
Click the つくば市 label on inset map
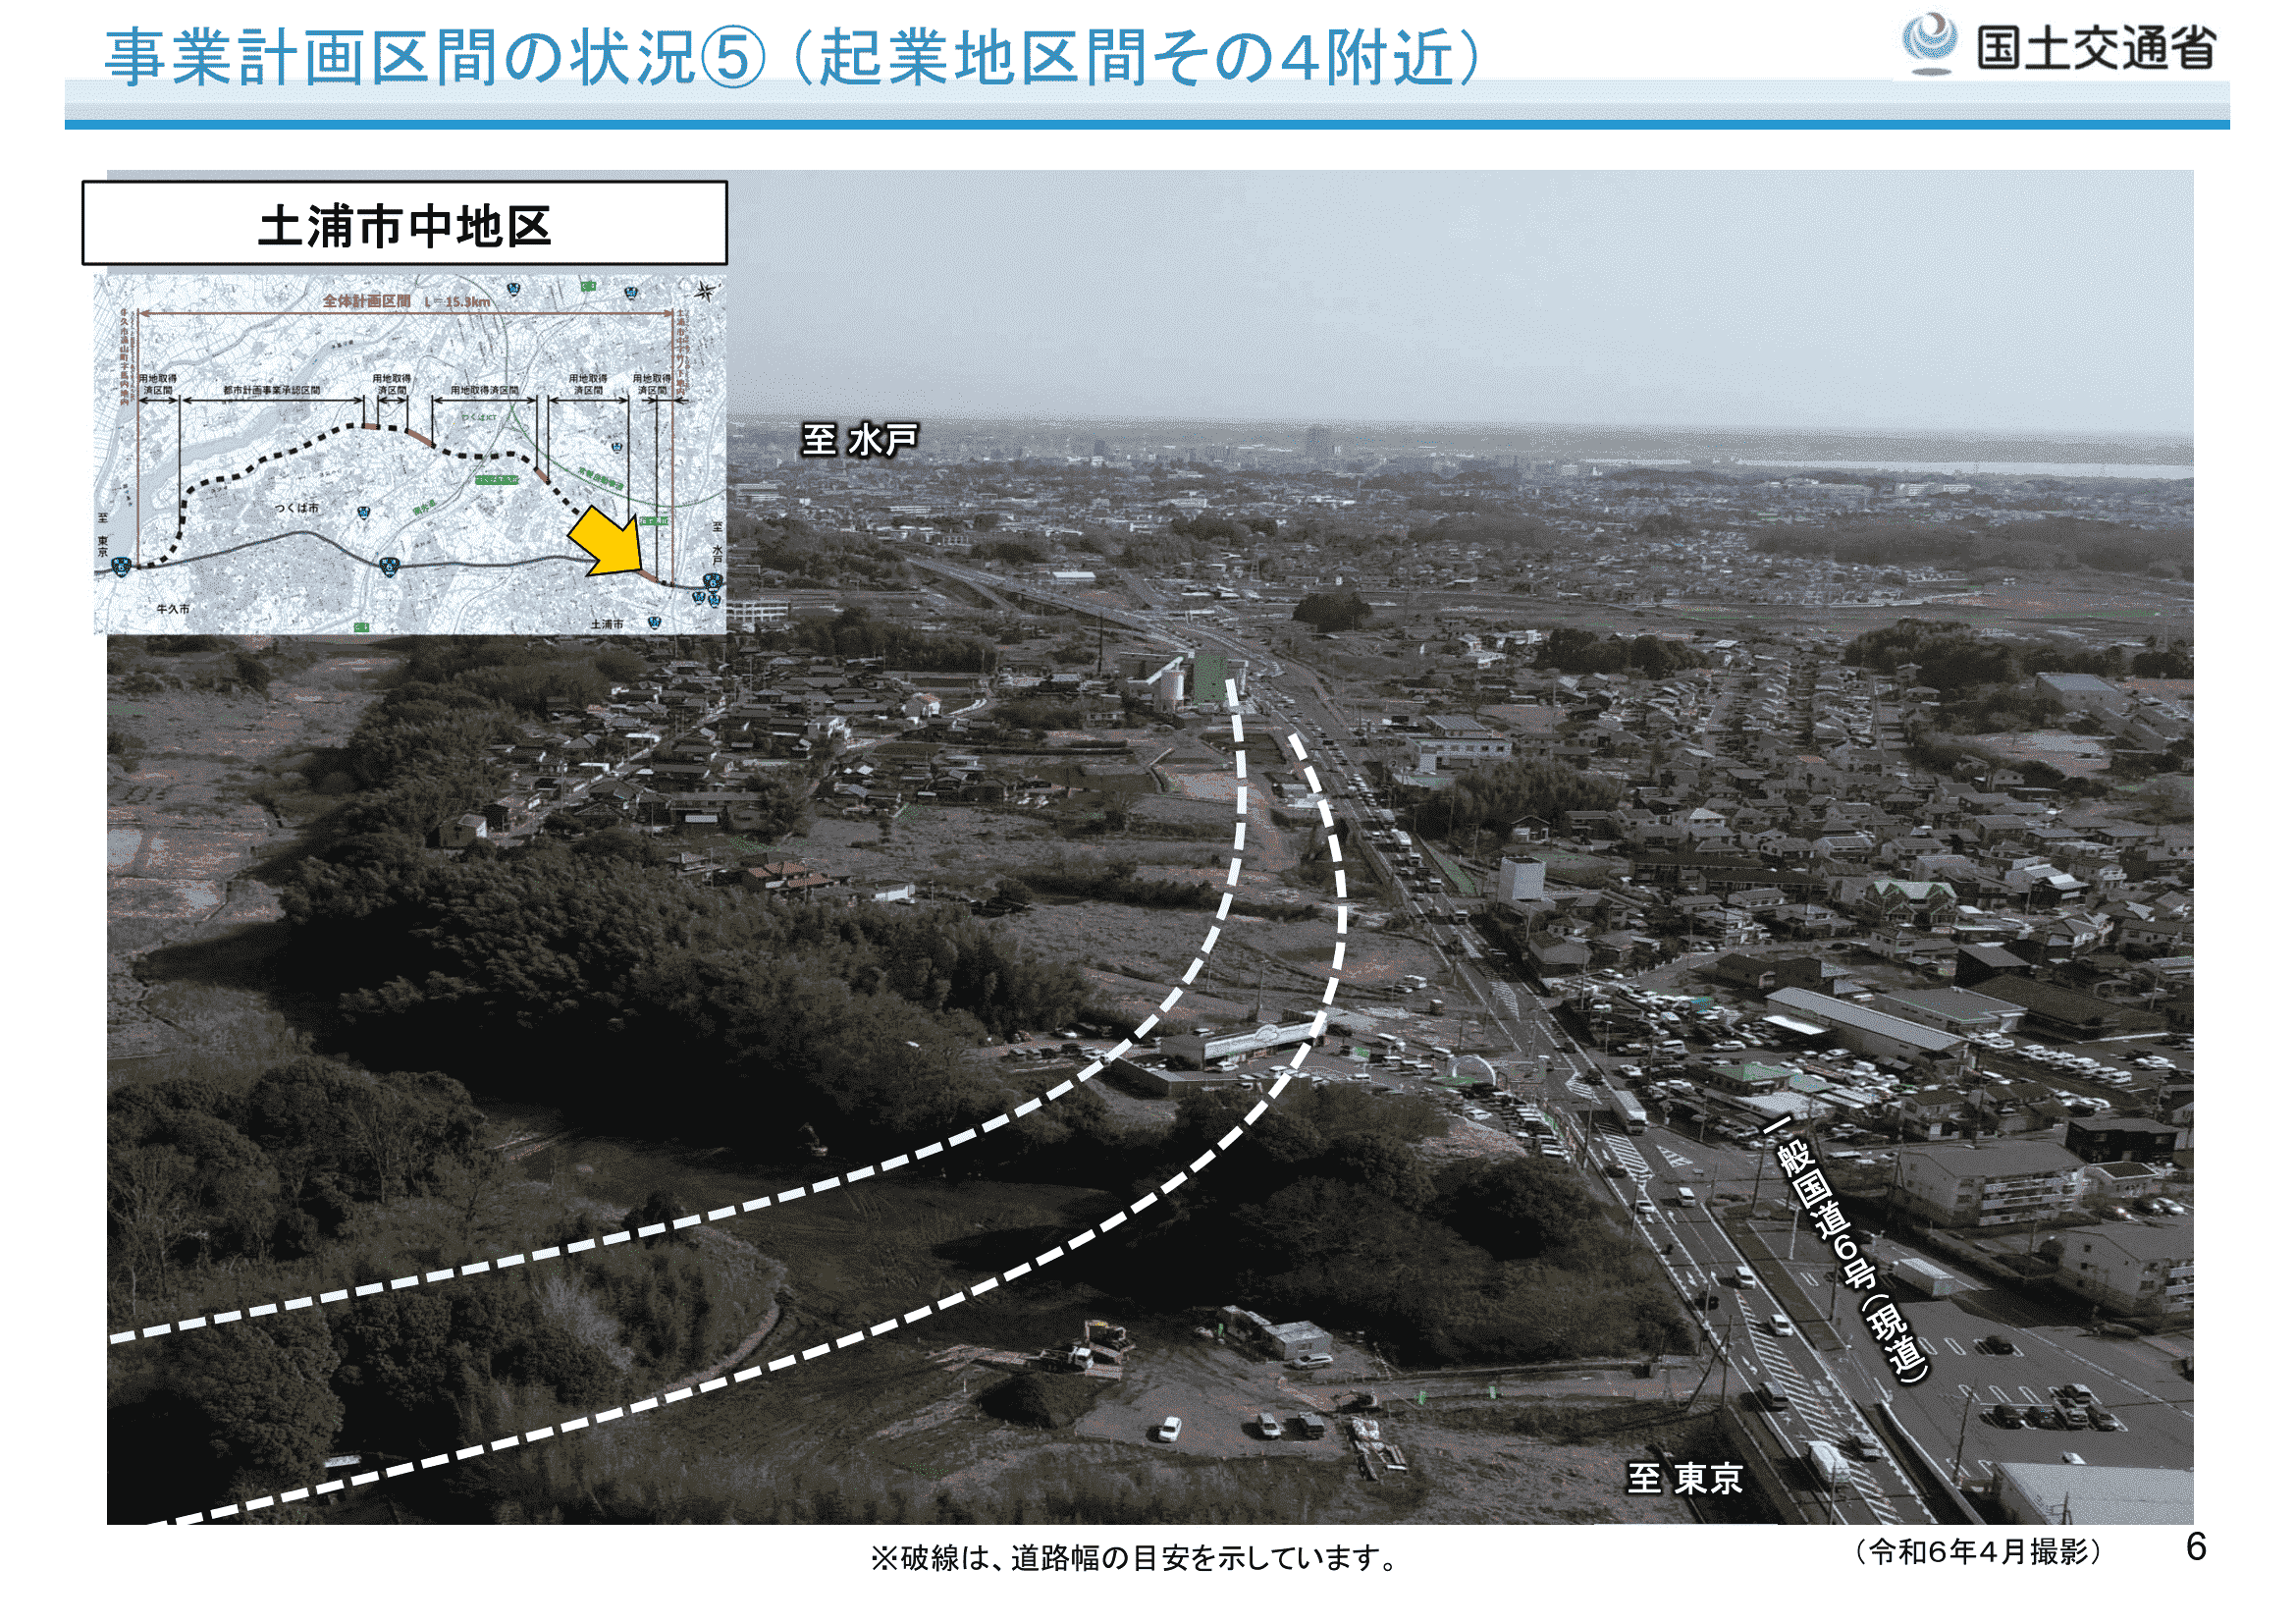(x=296, y=508)
